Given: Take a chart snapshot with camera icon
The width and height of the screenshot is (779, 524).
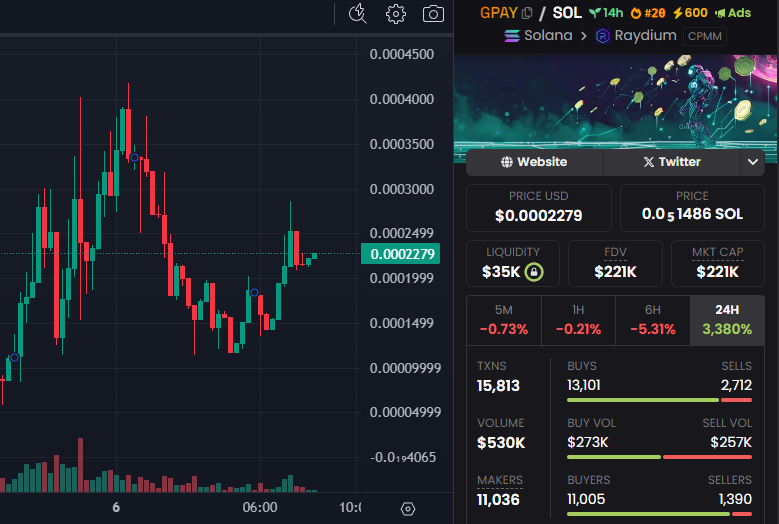Looking at the screenshot, I should click(433, 14).
